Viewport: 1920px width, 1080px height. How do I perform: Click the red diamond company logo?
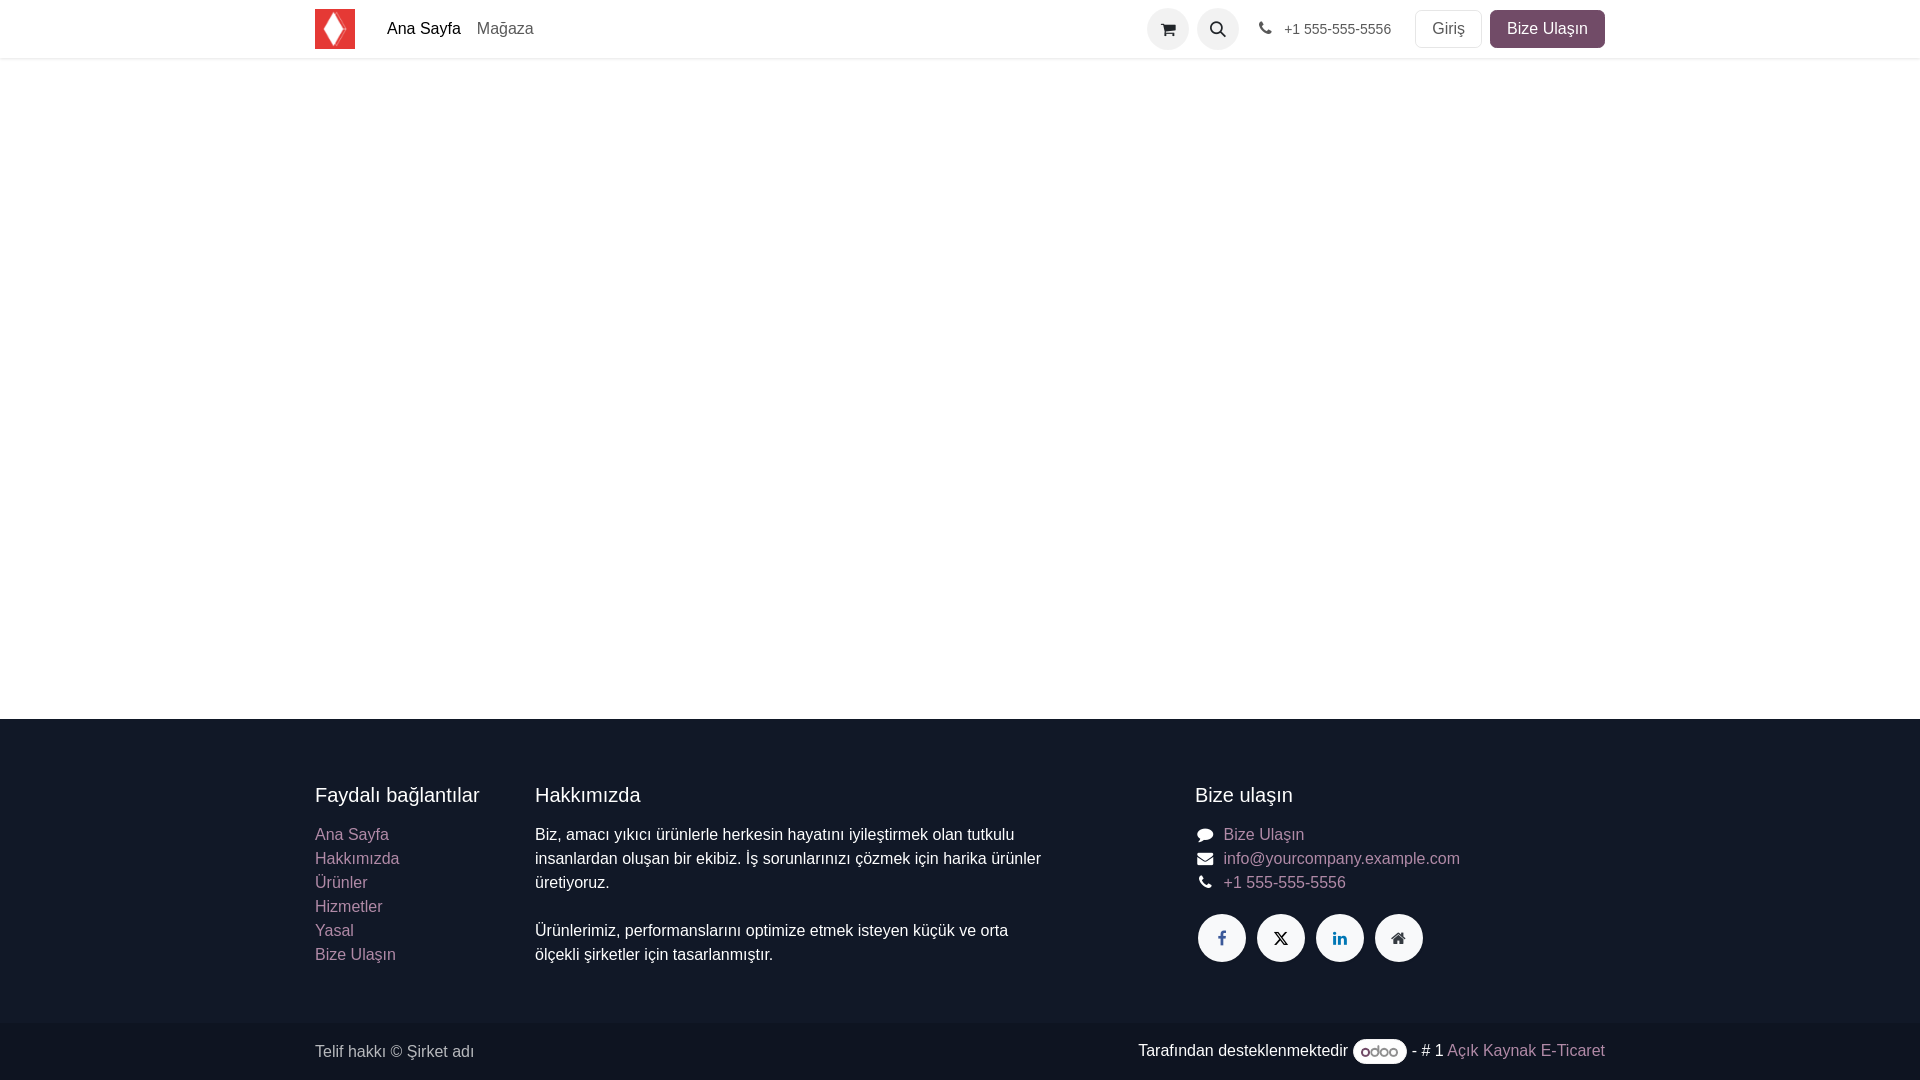tap(335, 29)
